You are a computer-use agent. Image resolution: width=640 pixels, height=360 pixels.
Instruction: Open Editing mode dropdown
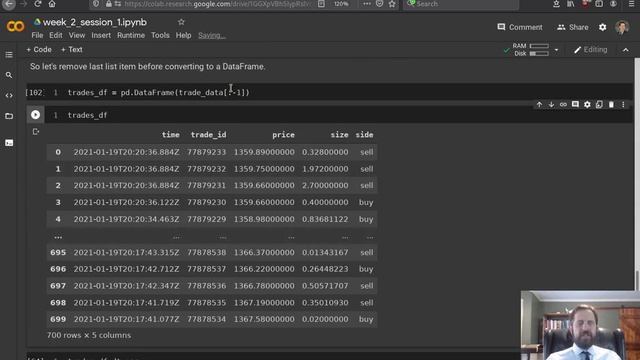point(591,50)
